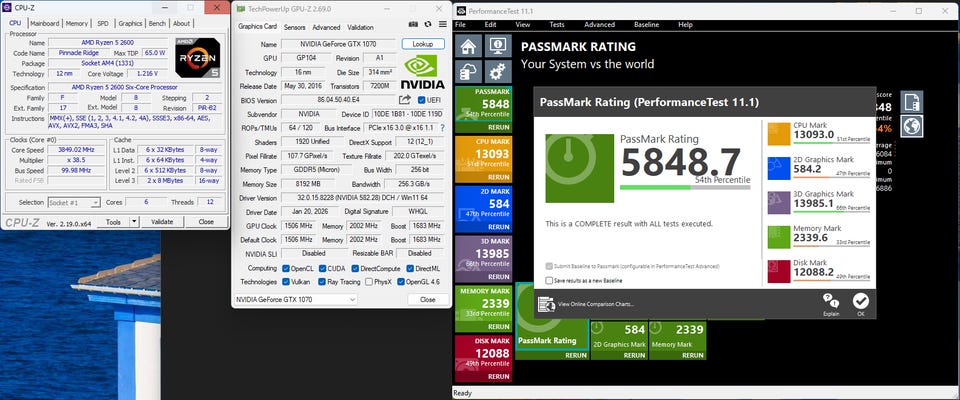Click the PASSMARK 5848 sidebar tile
Viewport: 960px width, 400px height.
tap(484, 109)
